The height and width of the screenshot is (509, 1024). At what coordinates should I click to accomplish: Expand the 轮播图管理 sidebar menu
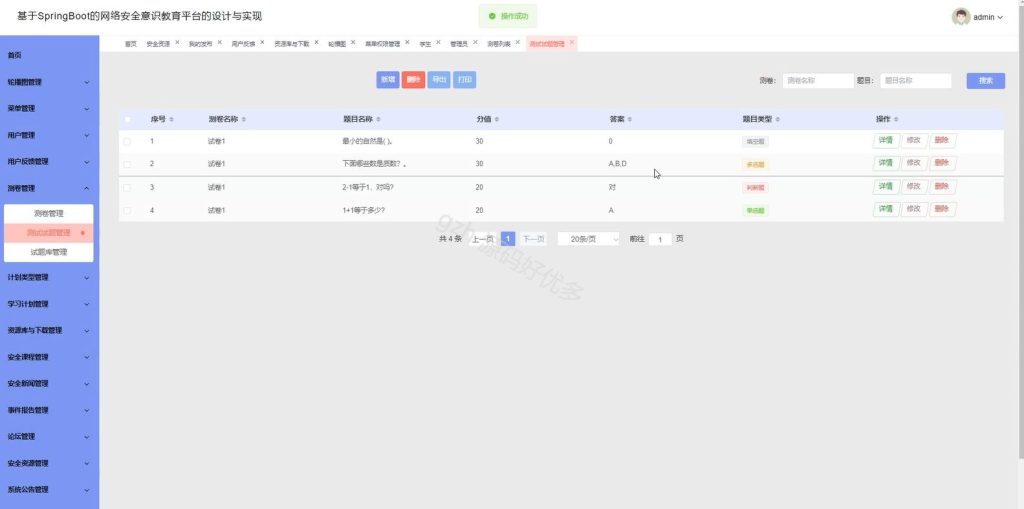coord(50,82)
